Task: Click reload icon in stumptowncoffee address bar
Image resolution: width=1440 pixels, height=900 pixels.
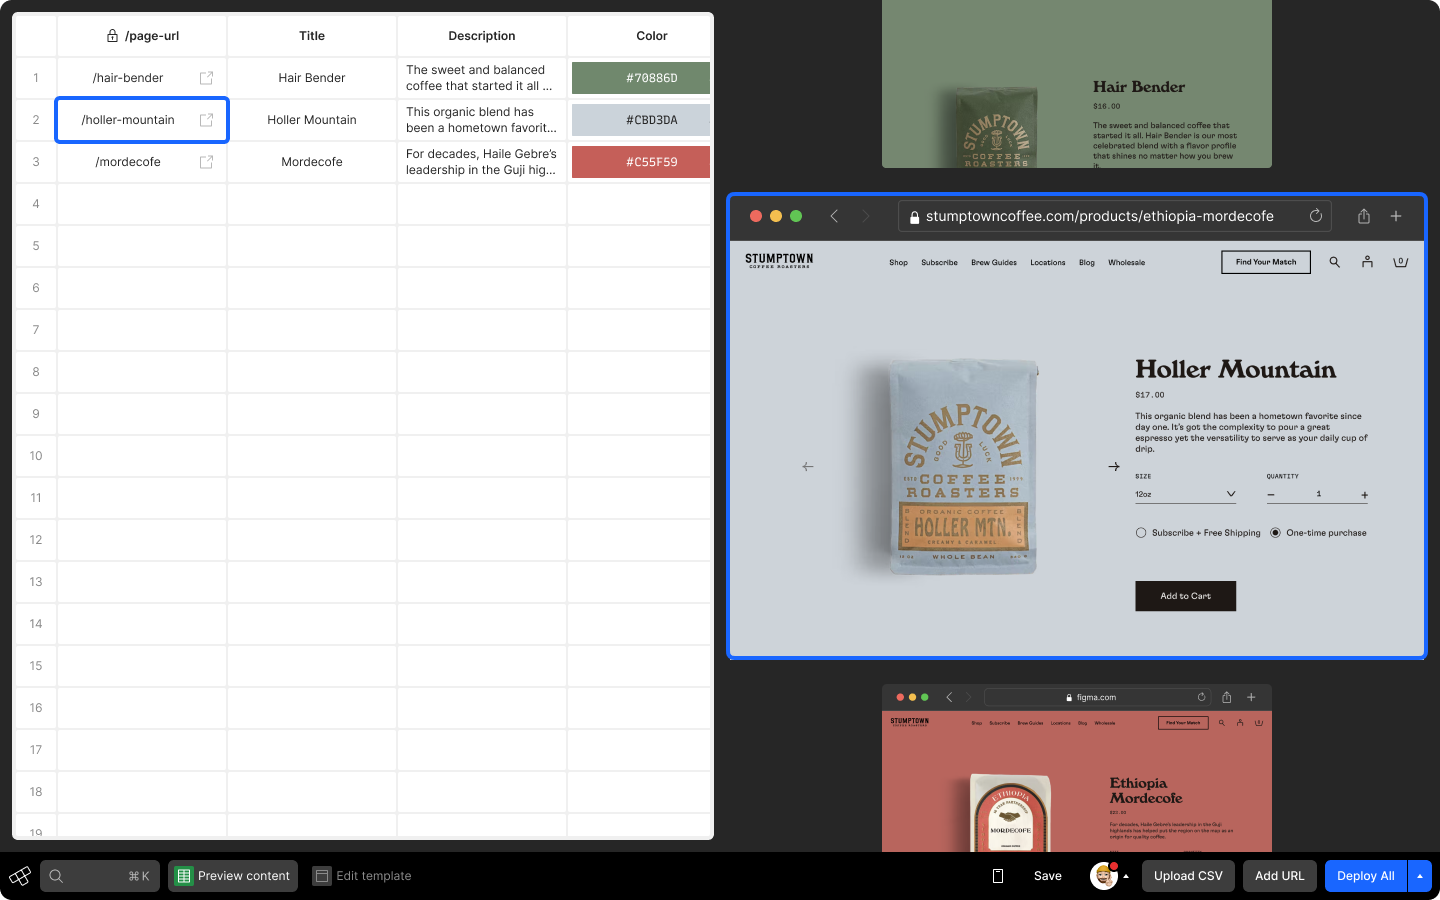Action: point(1316,216)
